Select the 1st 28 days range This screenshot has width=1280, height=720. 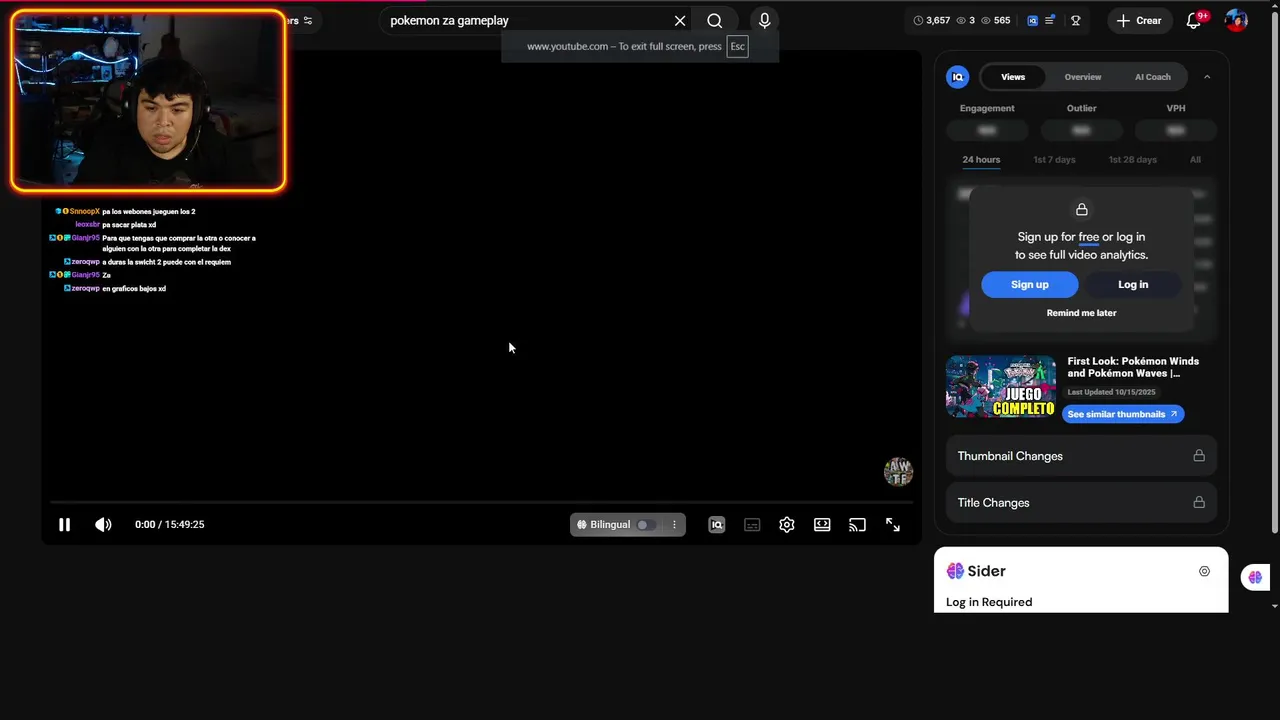(1132, 160)
